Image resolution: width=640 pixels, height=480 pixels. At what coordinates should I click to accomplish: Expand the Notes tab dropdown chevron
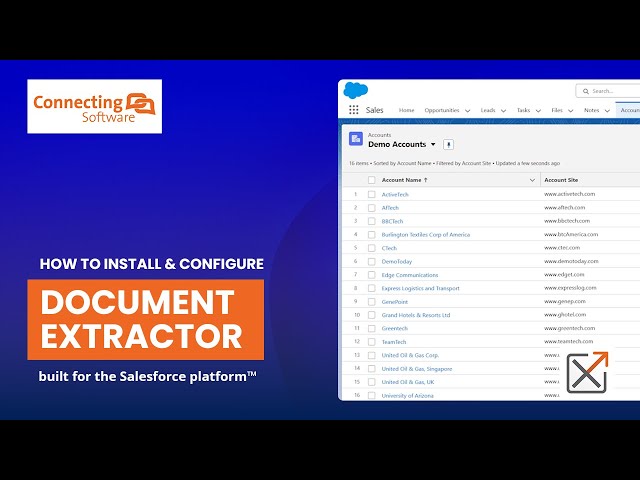point(607,111)
